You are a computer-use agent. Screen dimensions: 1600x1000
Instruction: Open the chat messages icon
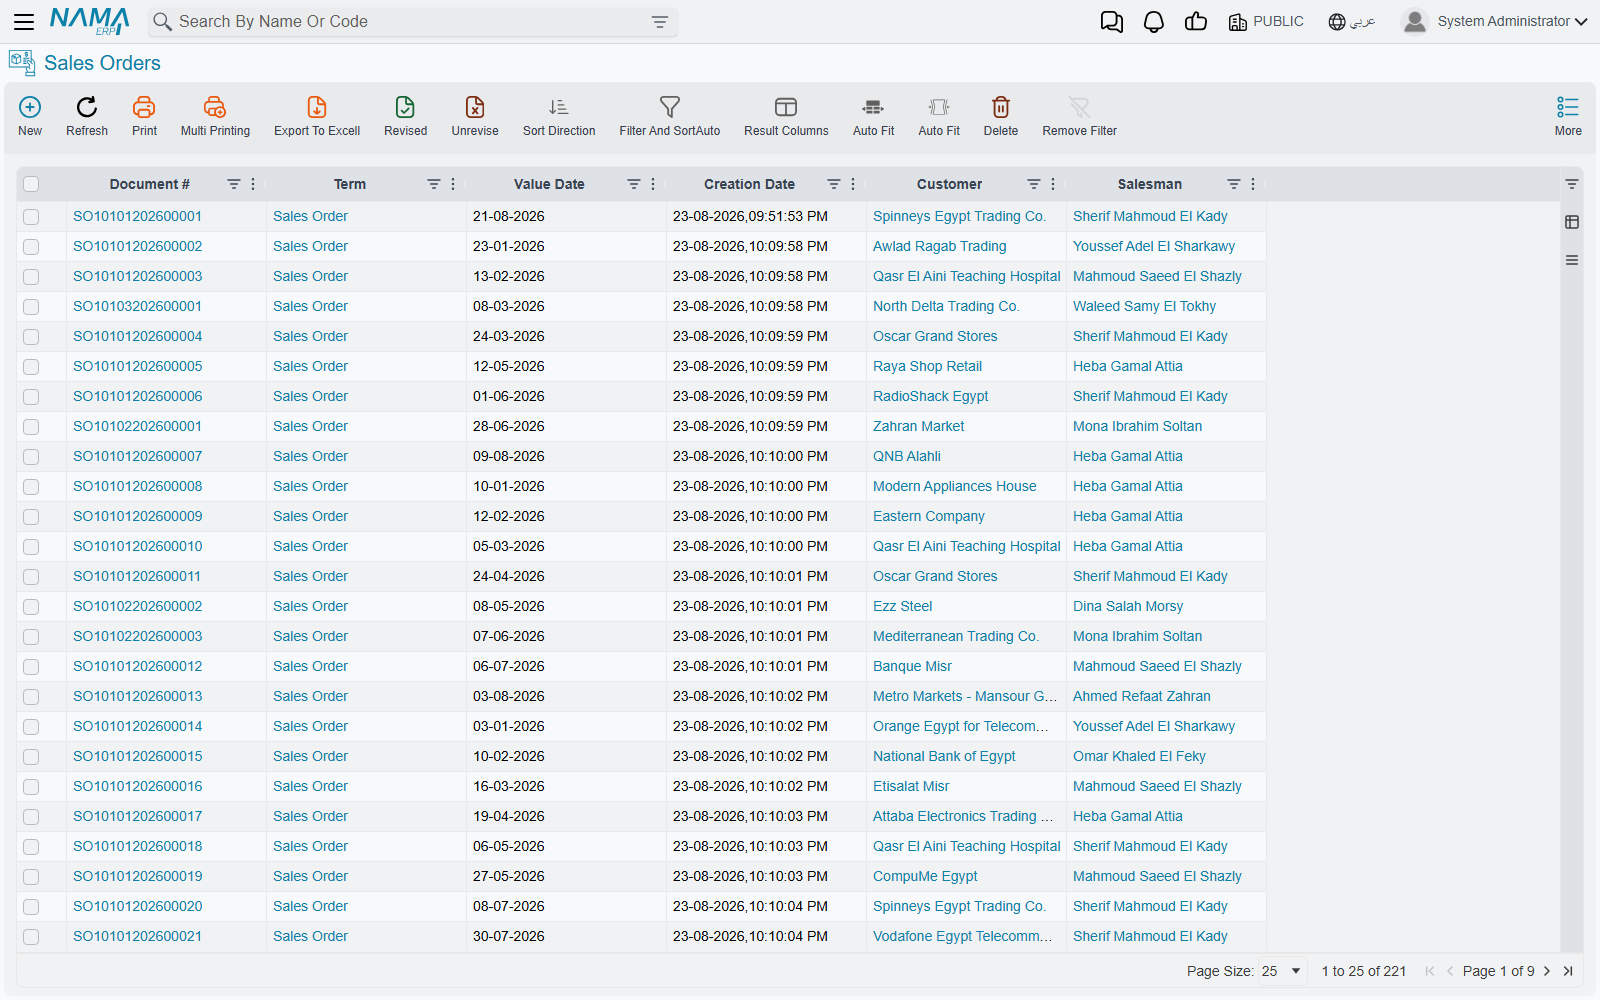pyautogui.click(x=1112, y=22)
